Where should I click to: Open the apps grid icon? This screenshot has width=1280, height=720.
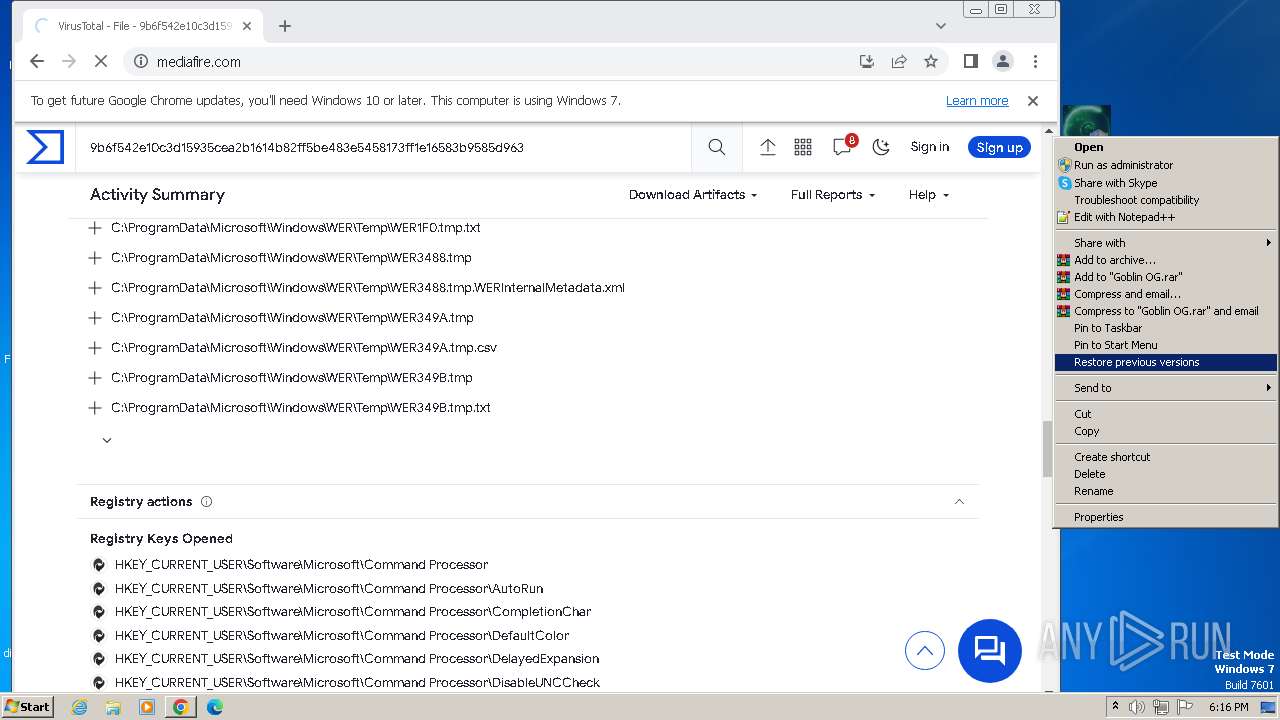803,147
